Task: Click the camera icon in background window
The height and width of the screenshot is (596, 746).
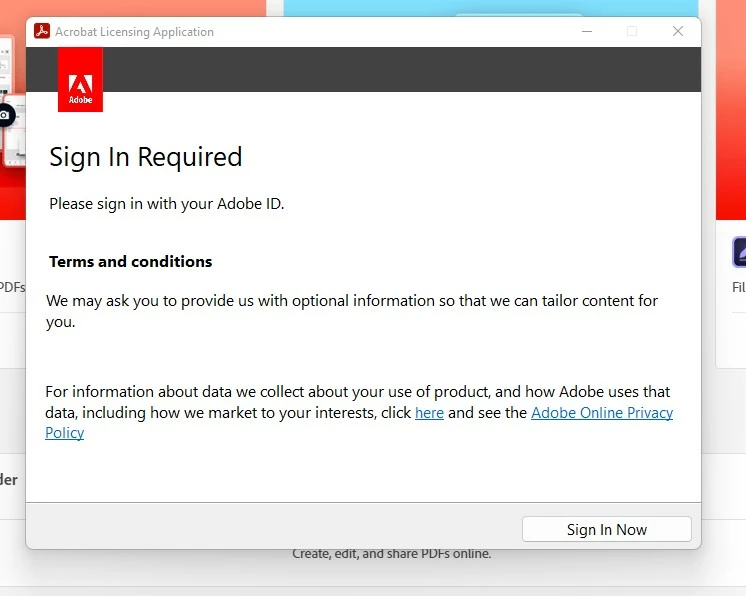Action: pyautogui.click(x=5, y=115)
